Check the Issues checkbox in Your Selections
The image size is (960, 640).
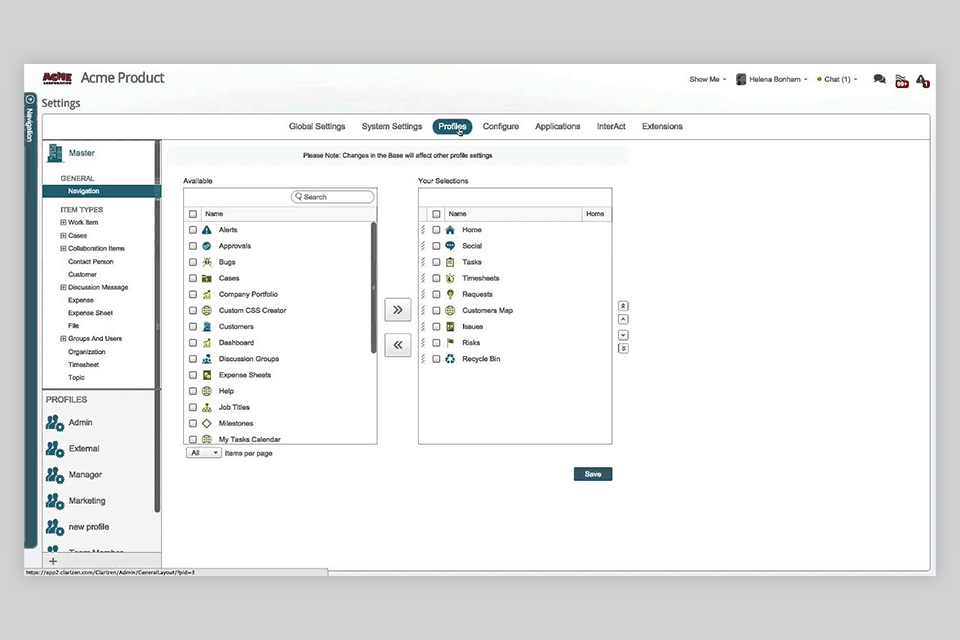[436, 326]
